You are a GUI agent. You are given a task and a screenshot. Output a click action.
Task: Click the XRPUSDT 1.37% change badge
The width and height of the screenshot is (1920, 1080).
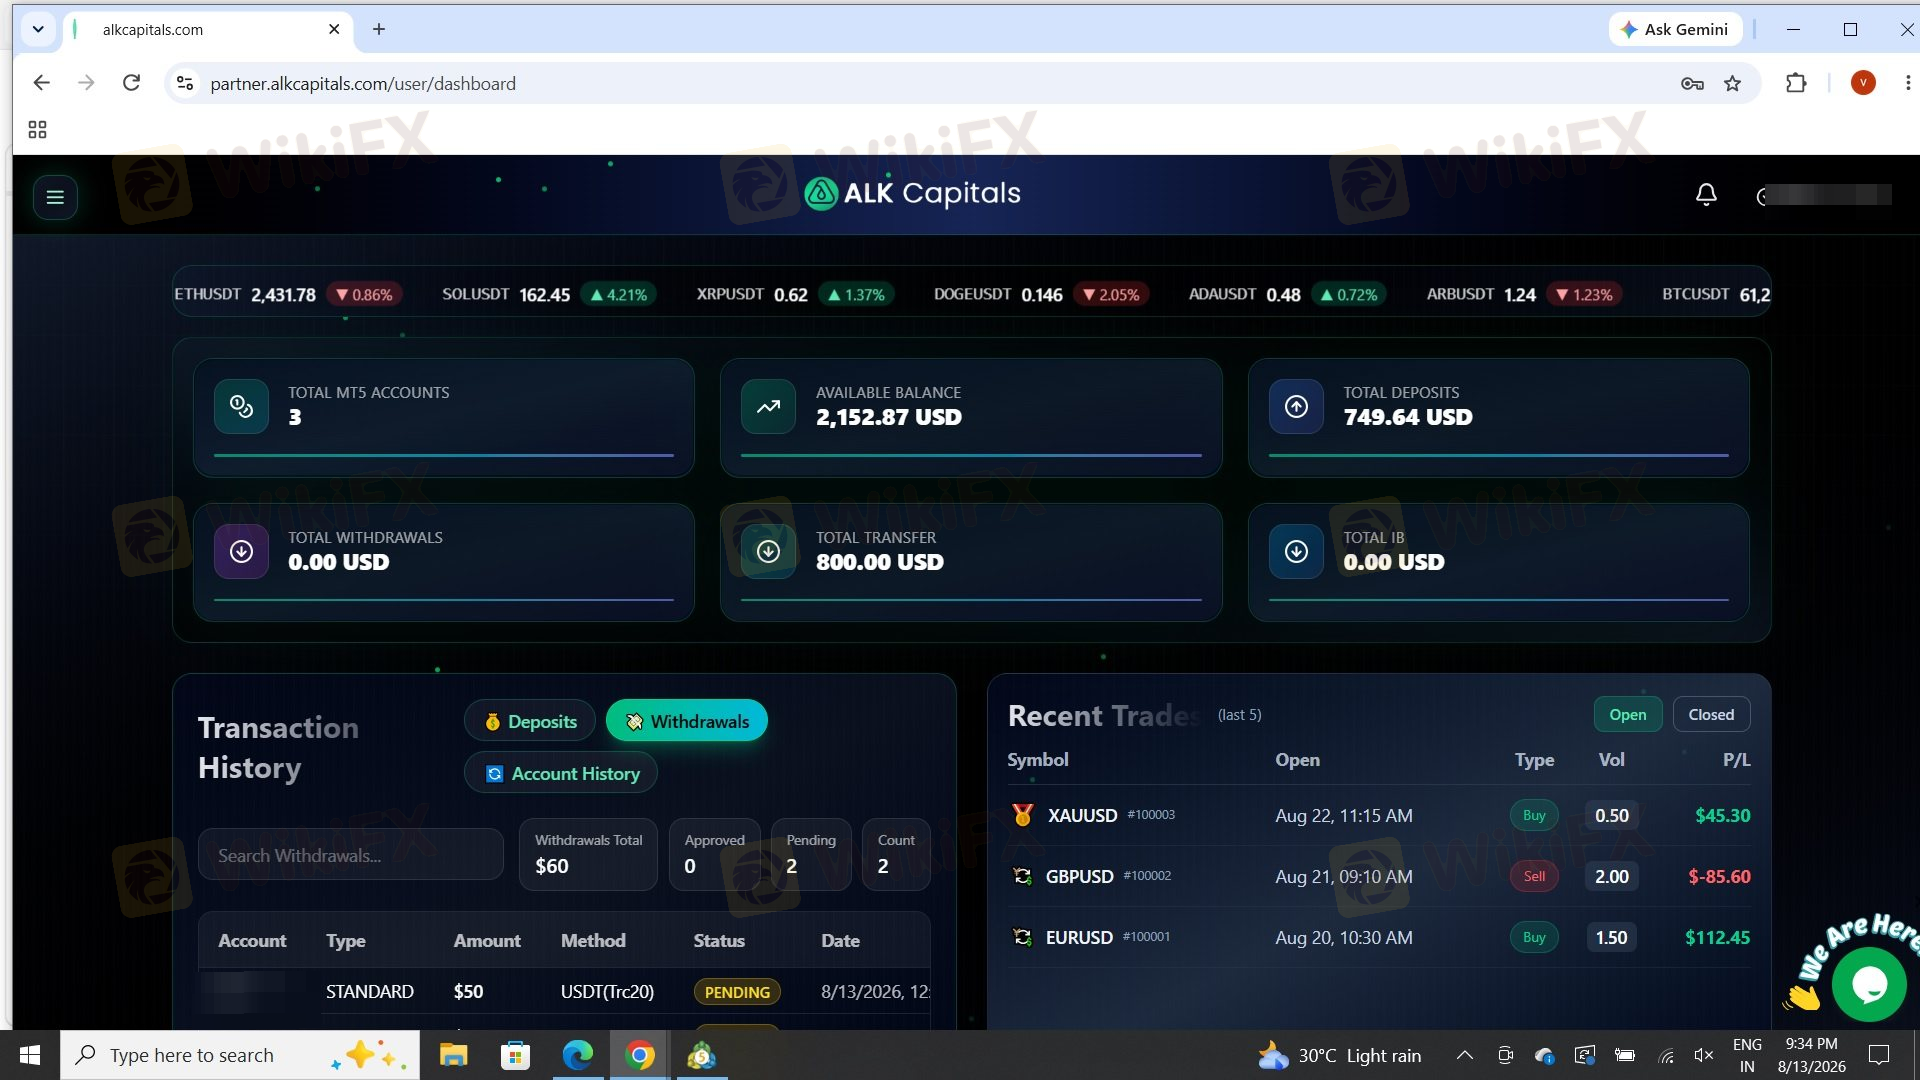(856, 294)
